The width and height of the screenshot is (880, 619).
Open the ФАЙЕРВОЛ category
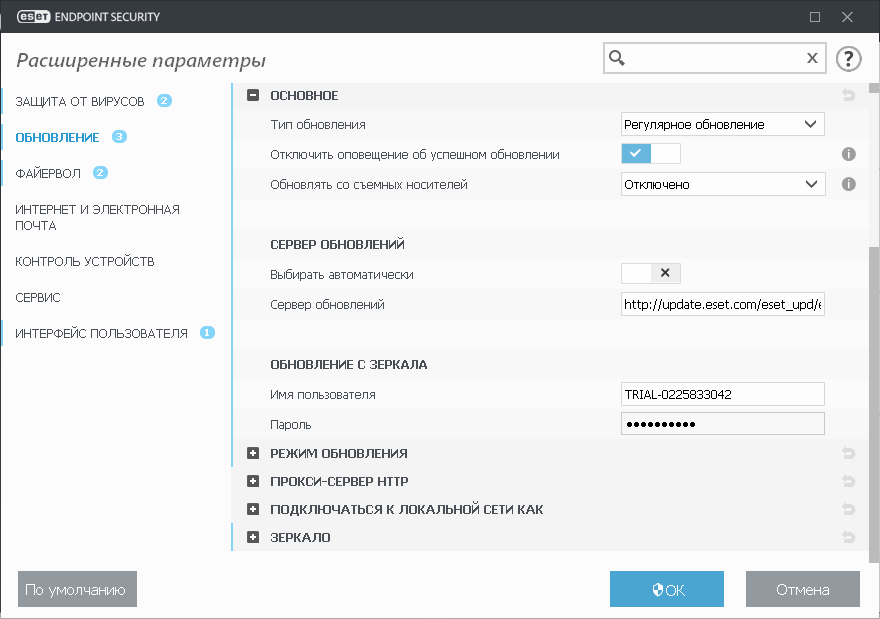(48, 173)
